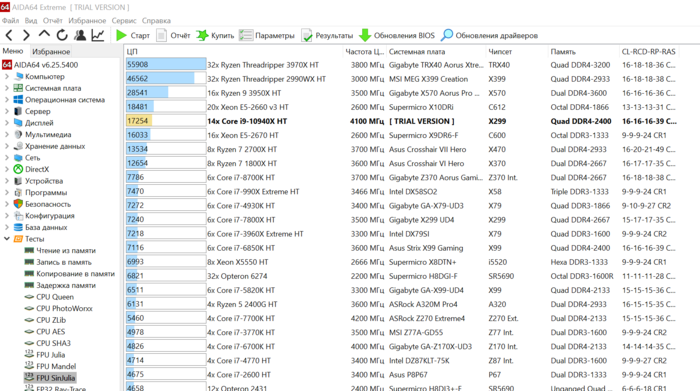The height and width of the screenshot is (391, 700).
Task: Select the DirectX Xbox-style icon
Action: coord(18,169)
